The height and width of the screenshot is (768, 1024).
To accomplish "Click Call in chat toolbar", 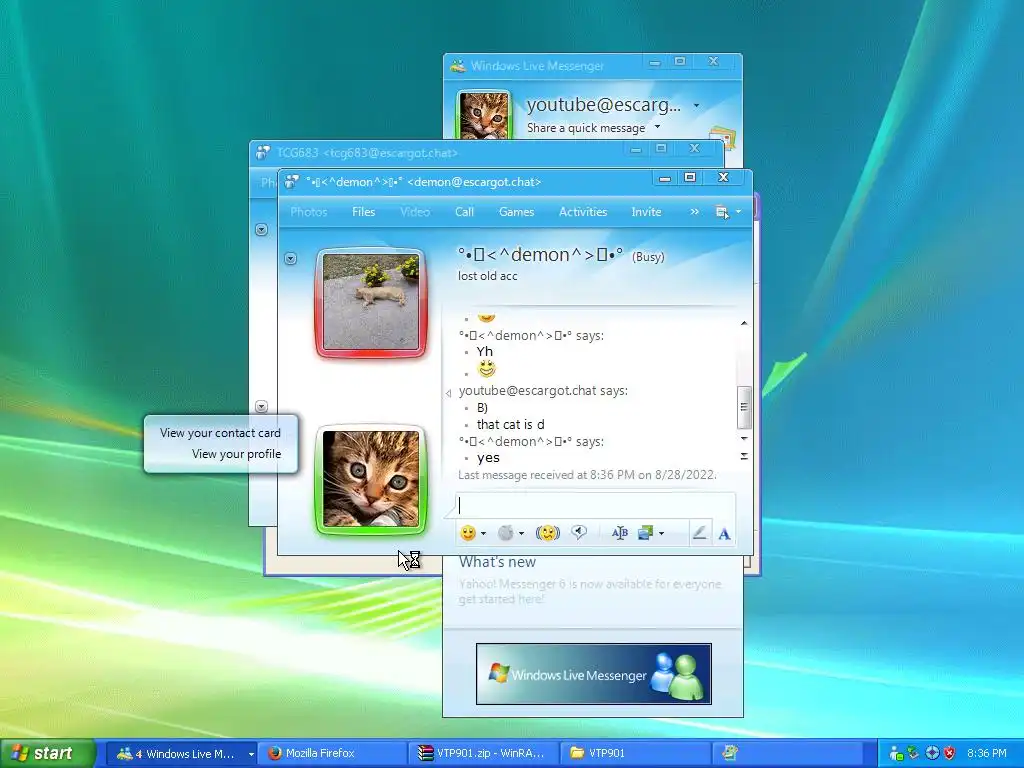I will [x=464, y=212].
